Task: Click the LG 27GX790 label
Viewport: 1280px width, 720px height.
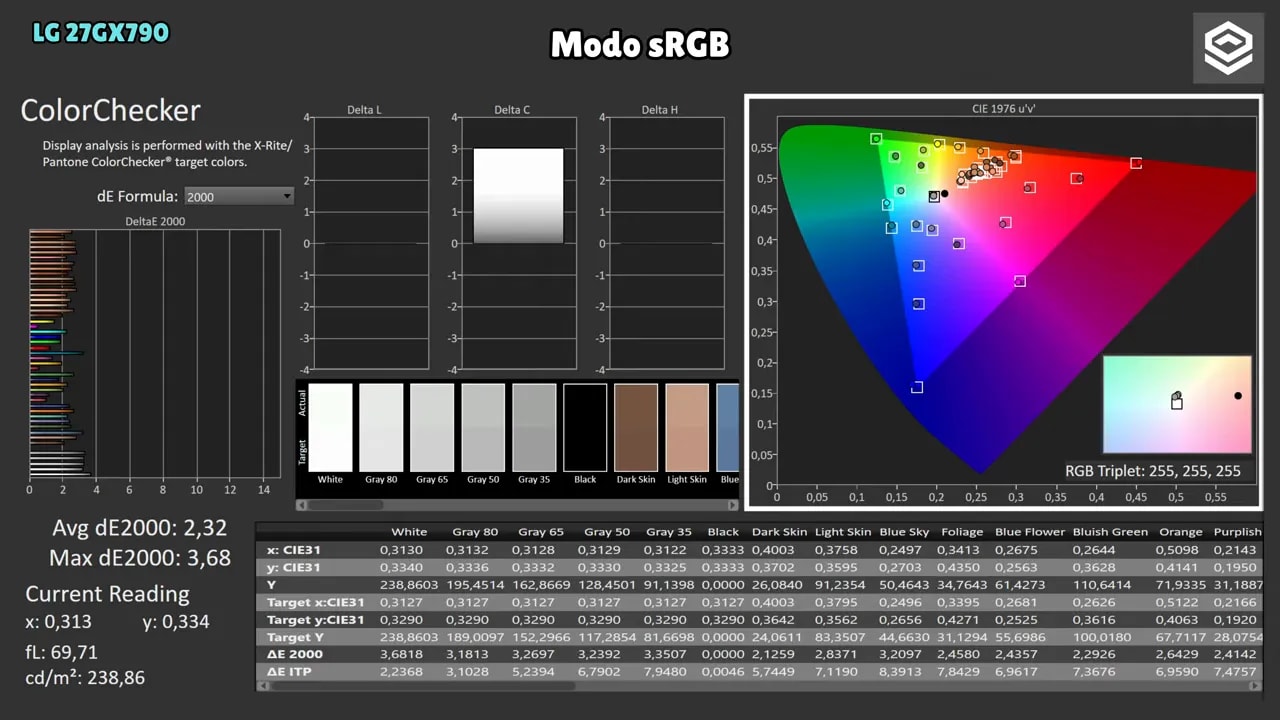Action: click(100, 32)
